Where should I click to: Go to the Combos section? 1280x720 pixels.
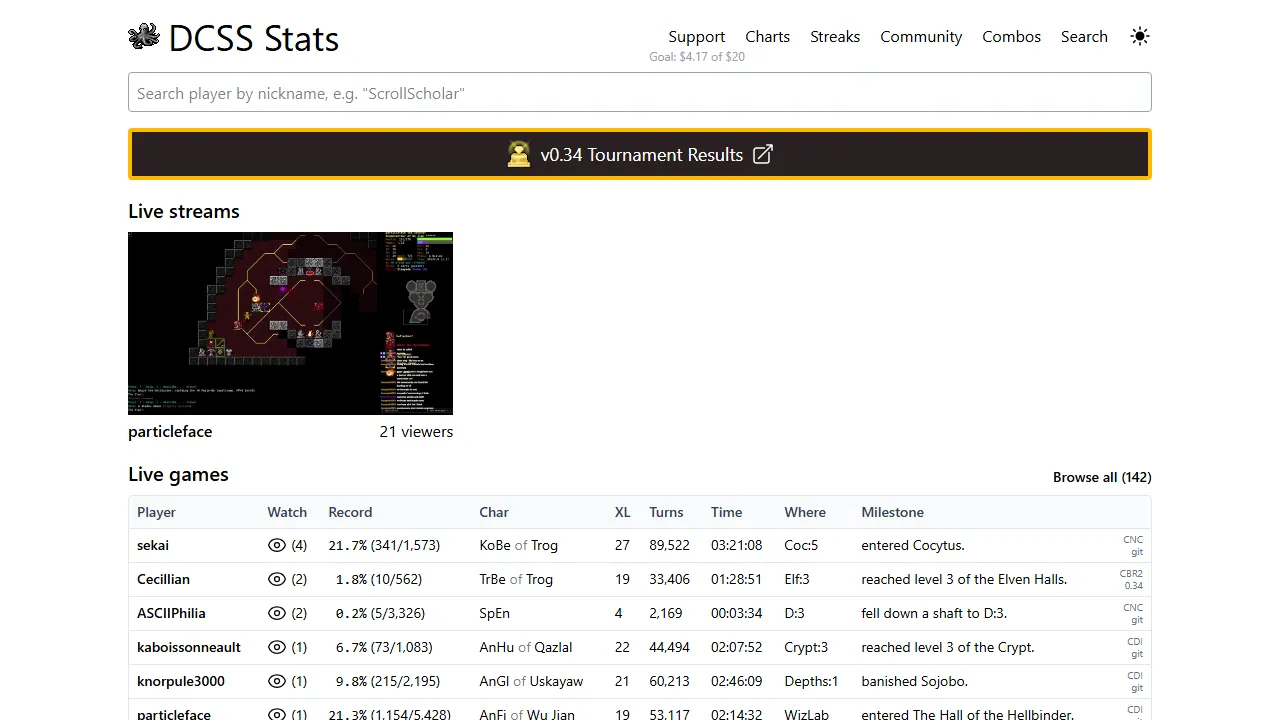pyautogui.click(x=1011, y=36)
